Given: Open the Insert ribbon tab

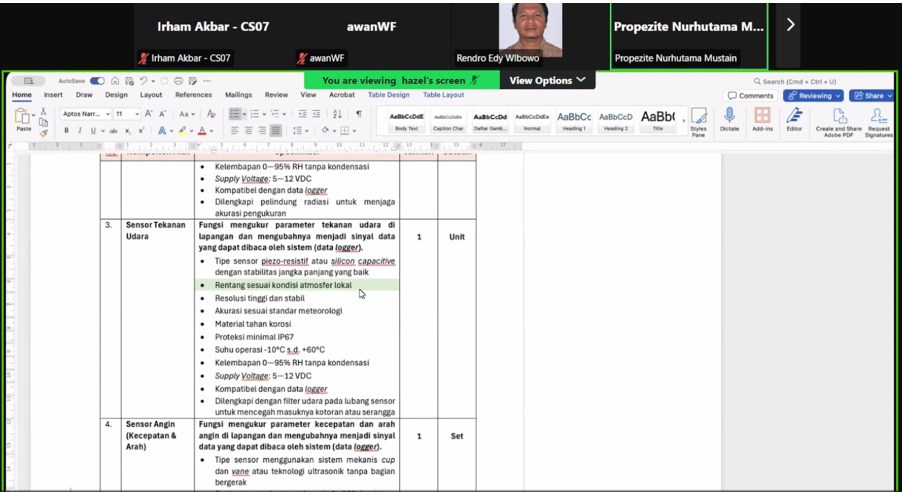Looking at the screenshot, I should pyautogui.click(x=53, y=95).
